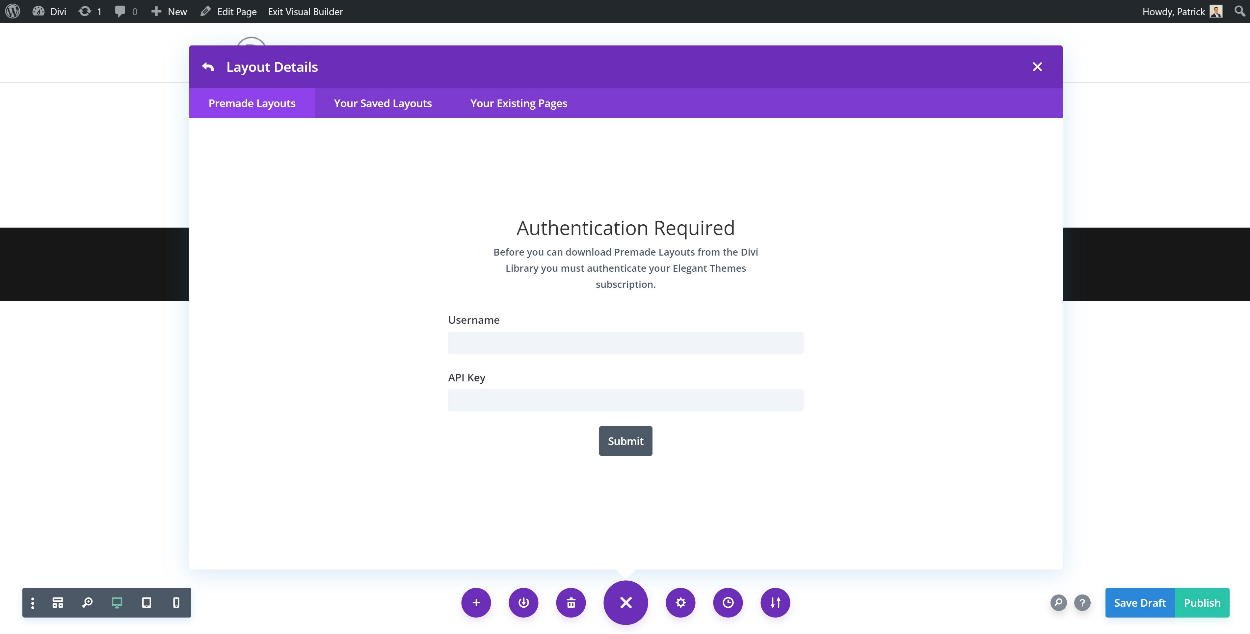Open editing history clock button

[728, 603]
